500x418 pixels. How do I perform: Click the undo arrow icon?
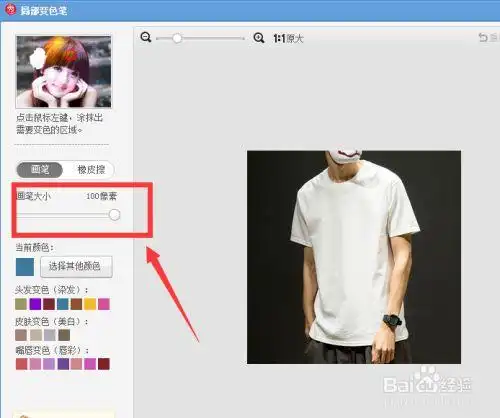[483, 37]
